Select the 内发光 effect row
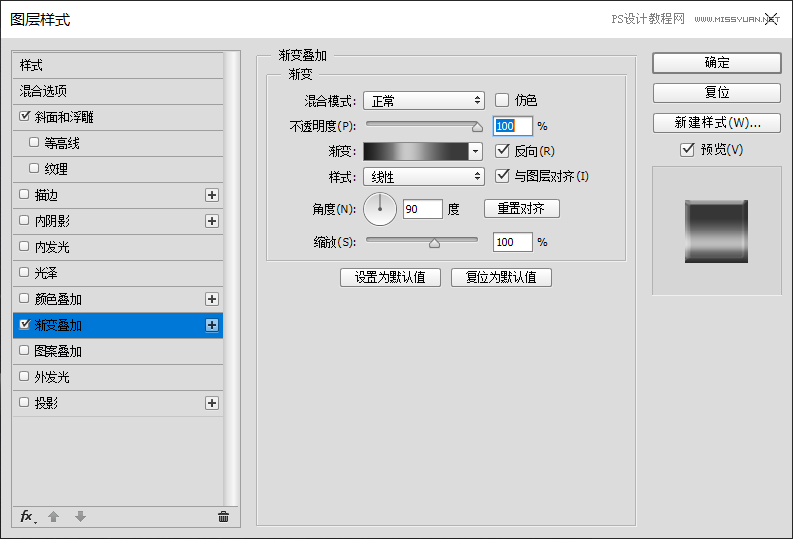 118,247
